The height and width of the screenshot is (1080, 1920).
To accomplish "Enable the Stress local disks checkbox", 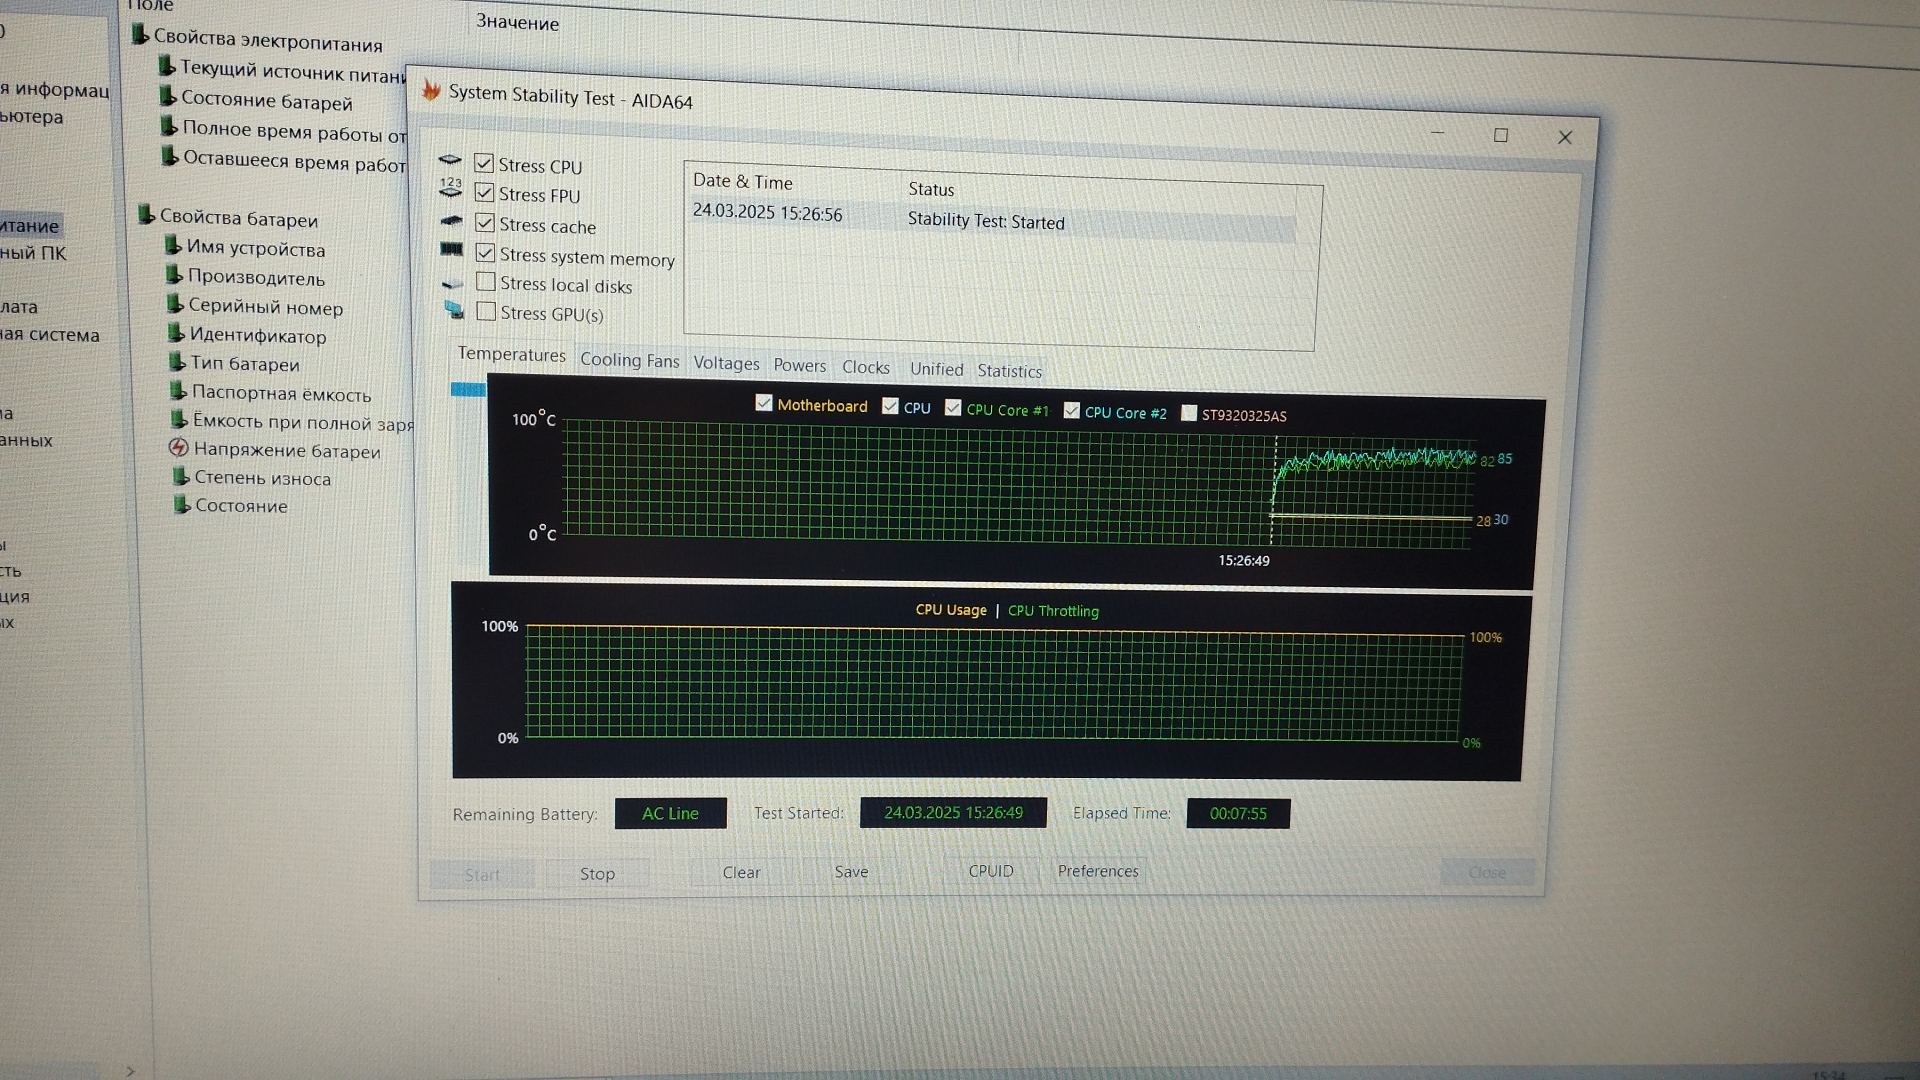I will click(486, 282).
